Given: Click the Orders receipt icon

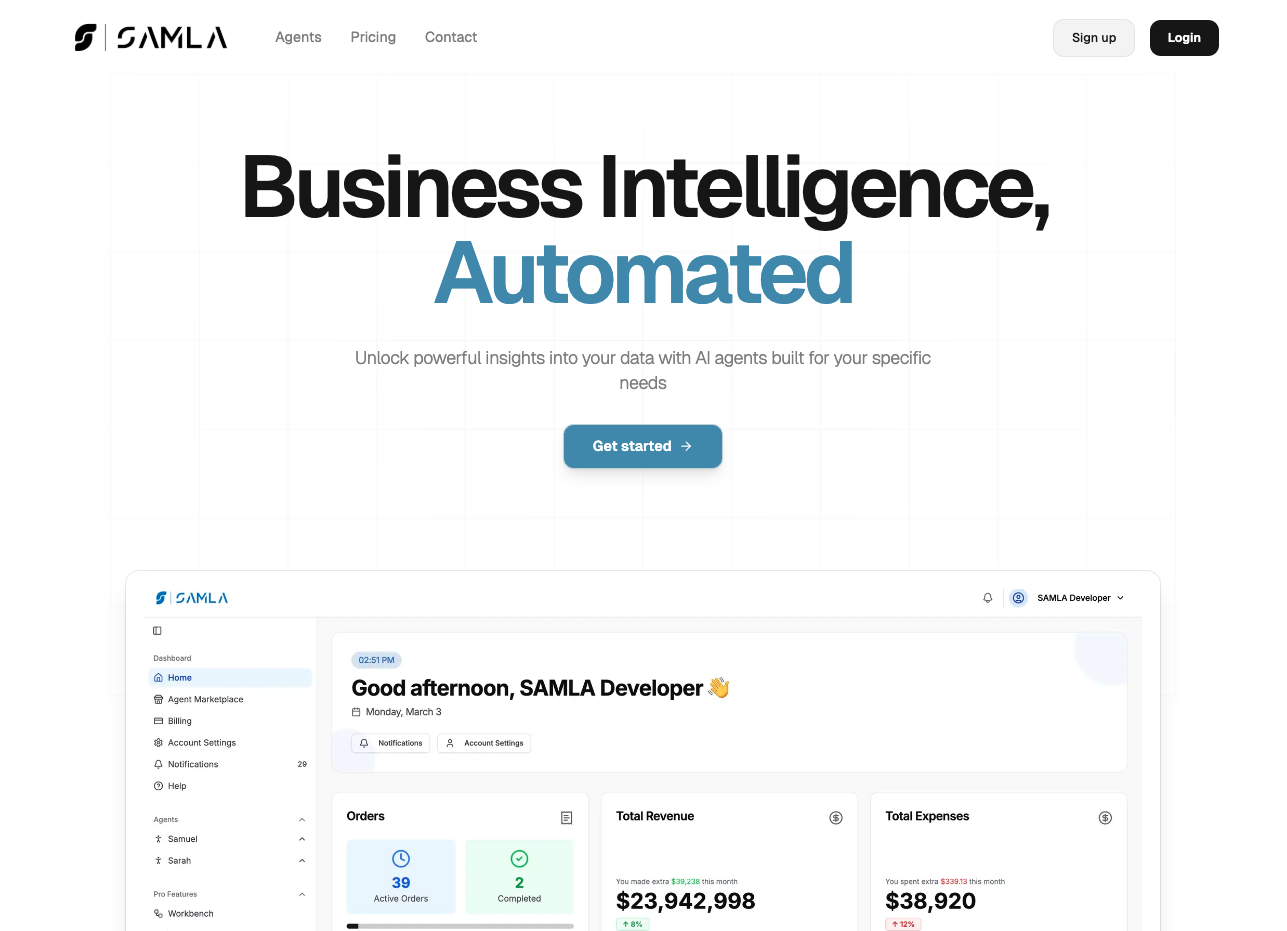Looking at the screenshot, I should [x=567, y=818].
